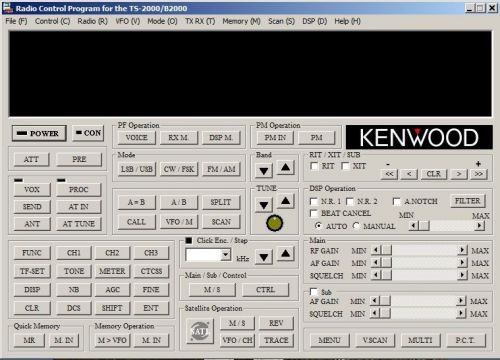Select the AUTO radio button

[x=319, y=226]
